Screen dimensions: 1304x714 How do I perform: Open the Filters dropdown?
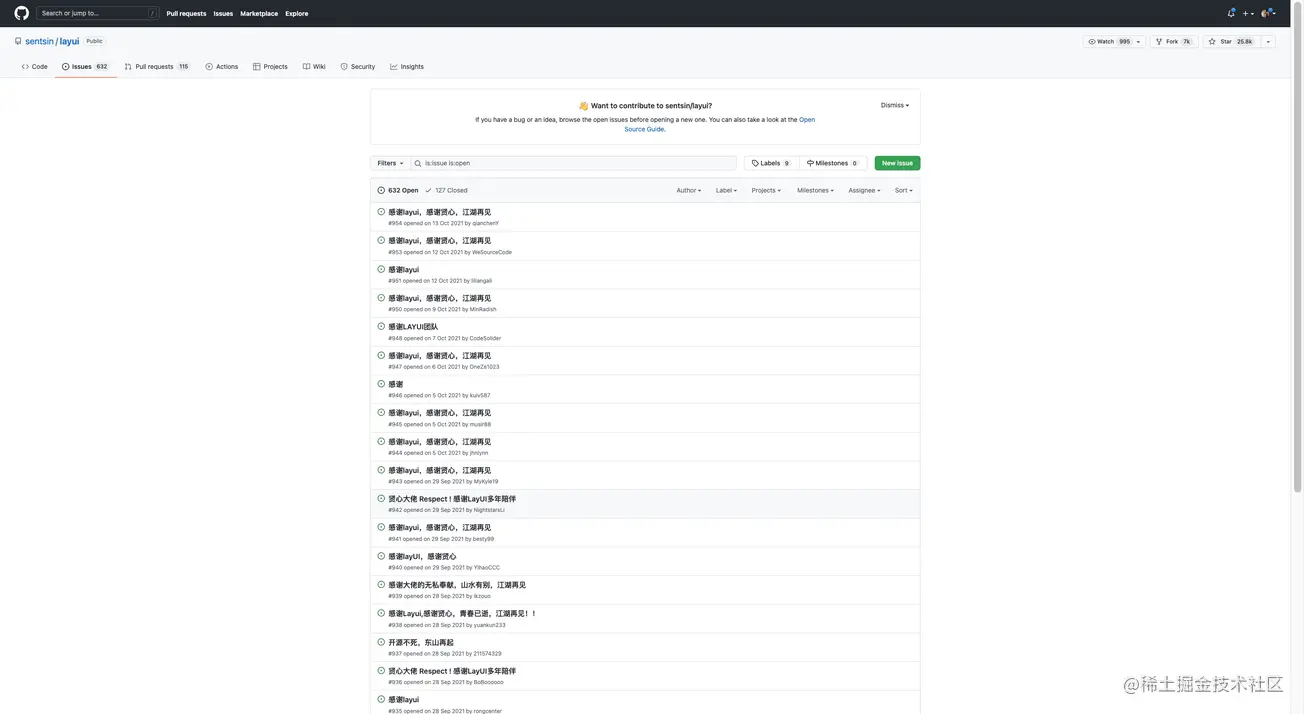coord(390,163)
